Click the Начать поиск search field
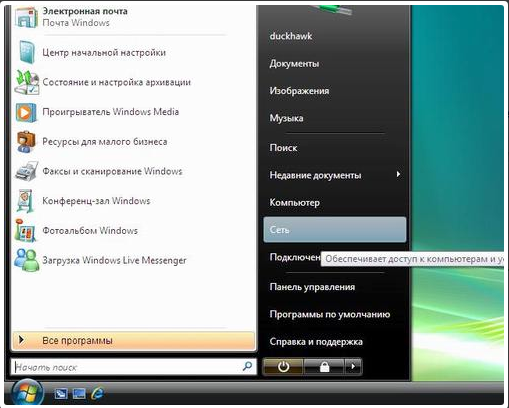Image resolution: width=509 pixels, height=408 pixels. point(133,367)
